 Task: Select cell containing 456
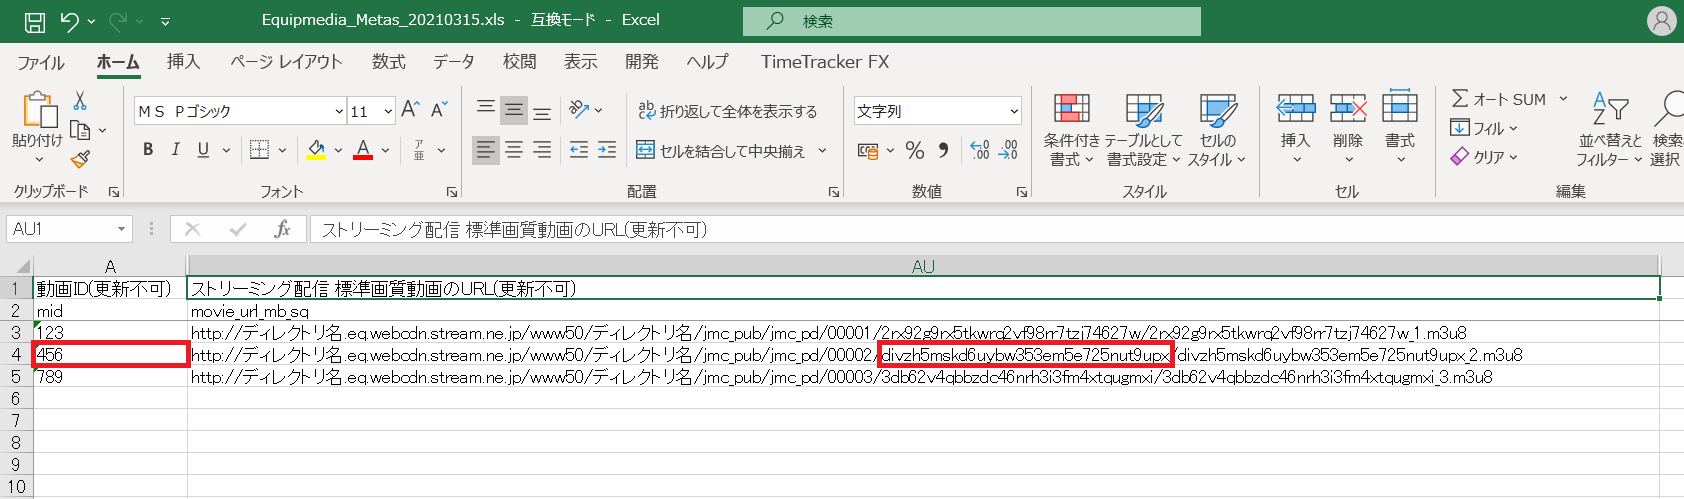[110, 354]
